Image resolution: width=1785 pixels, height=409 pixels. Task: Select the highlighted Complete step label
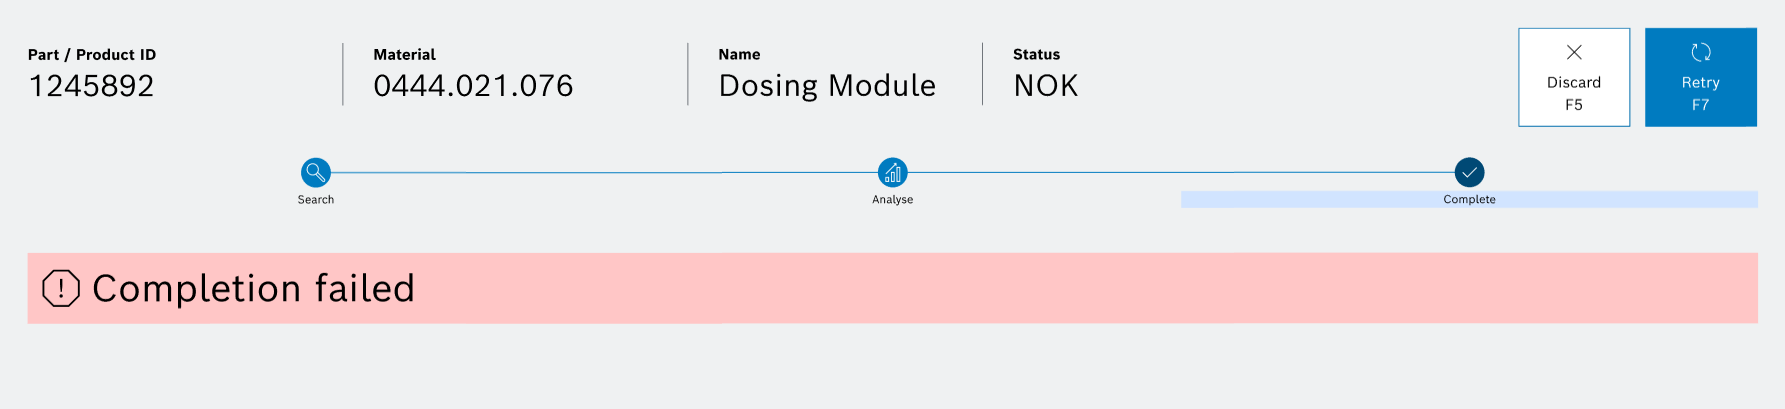(1469, 200)
